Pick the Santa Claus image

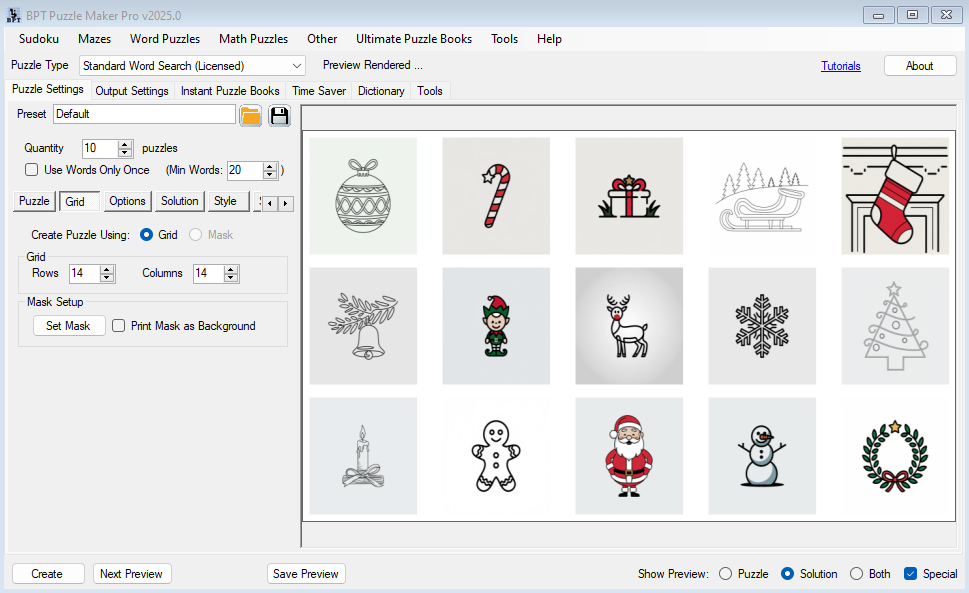pyautogui.click(x=629, y=456)
